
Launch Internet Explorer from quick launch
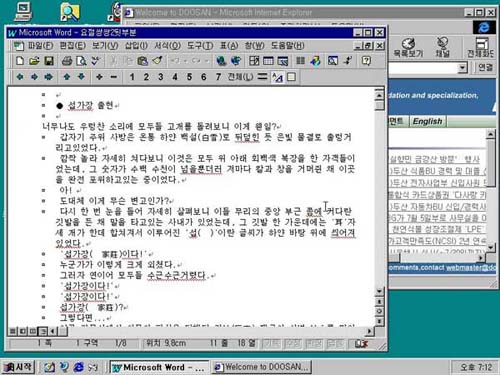point(79,367)
